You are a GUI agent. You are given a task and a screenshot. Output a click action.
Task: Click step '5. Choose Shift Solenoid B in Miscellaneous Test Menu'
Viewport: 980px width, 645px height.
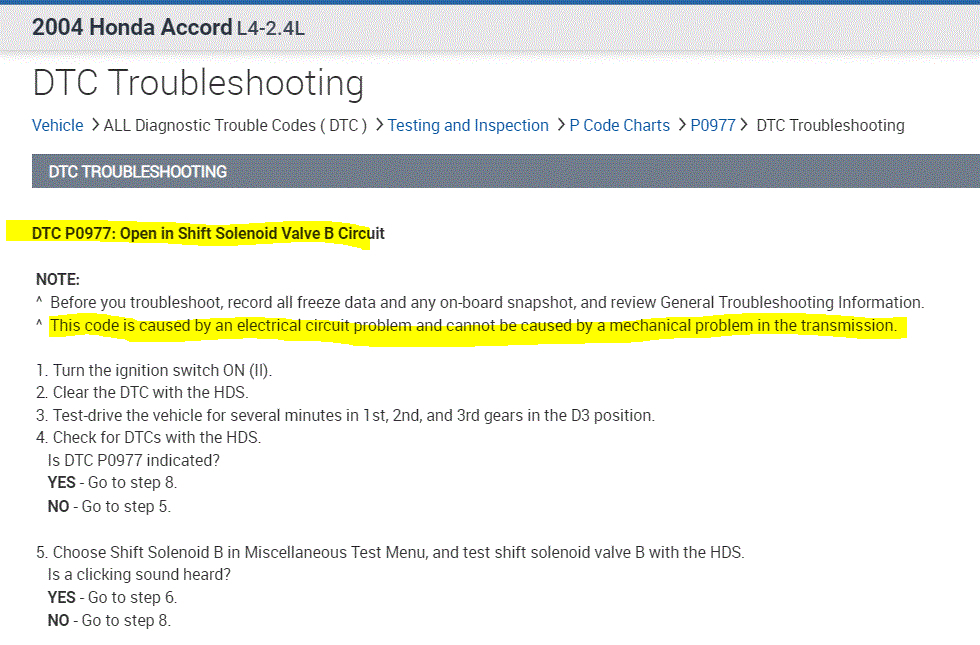390,552
